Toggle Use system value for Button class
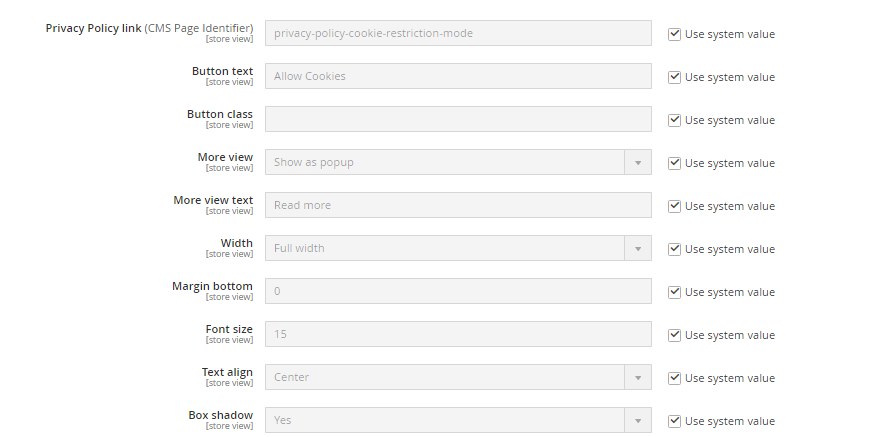The width and height of the screenshot is (892, 437). 675,120
